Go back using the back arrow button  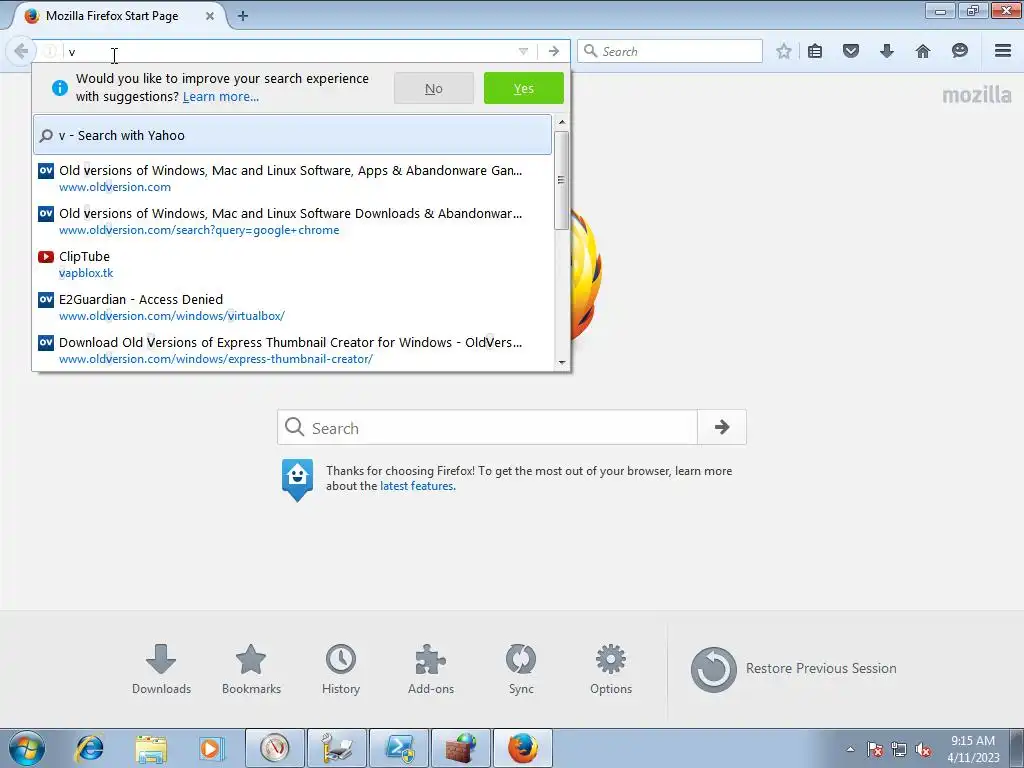coord(21,51)
